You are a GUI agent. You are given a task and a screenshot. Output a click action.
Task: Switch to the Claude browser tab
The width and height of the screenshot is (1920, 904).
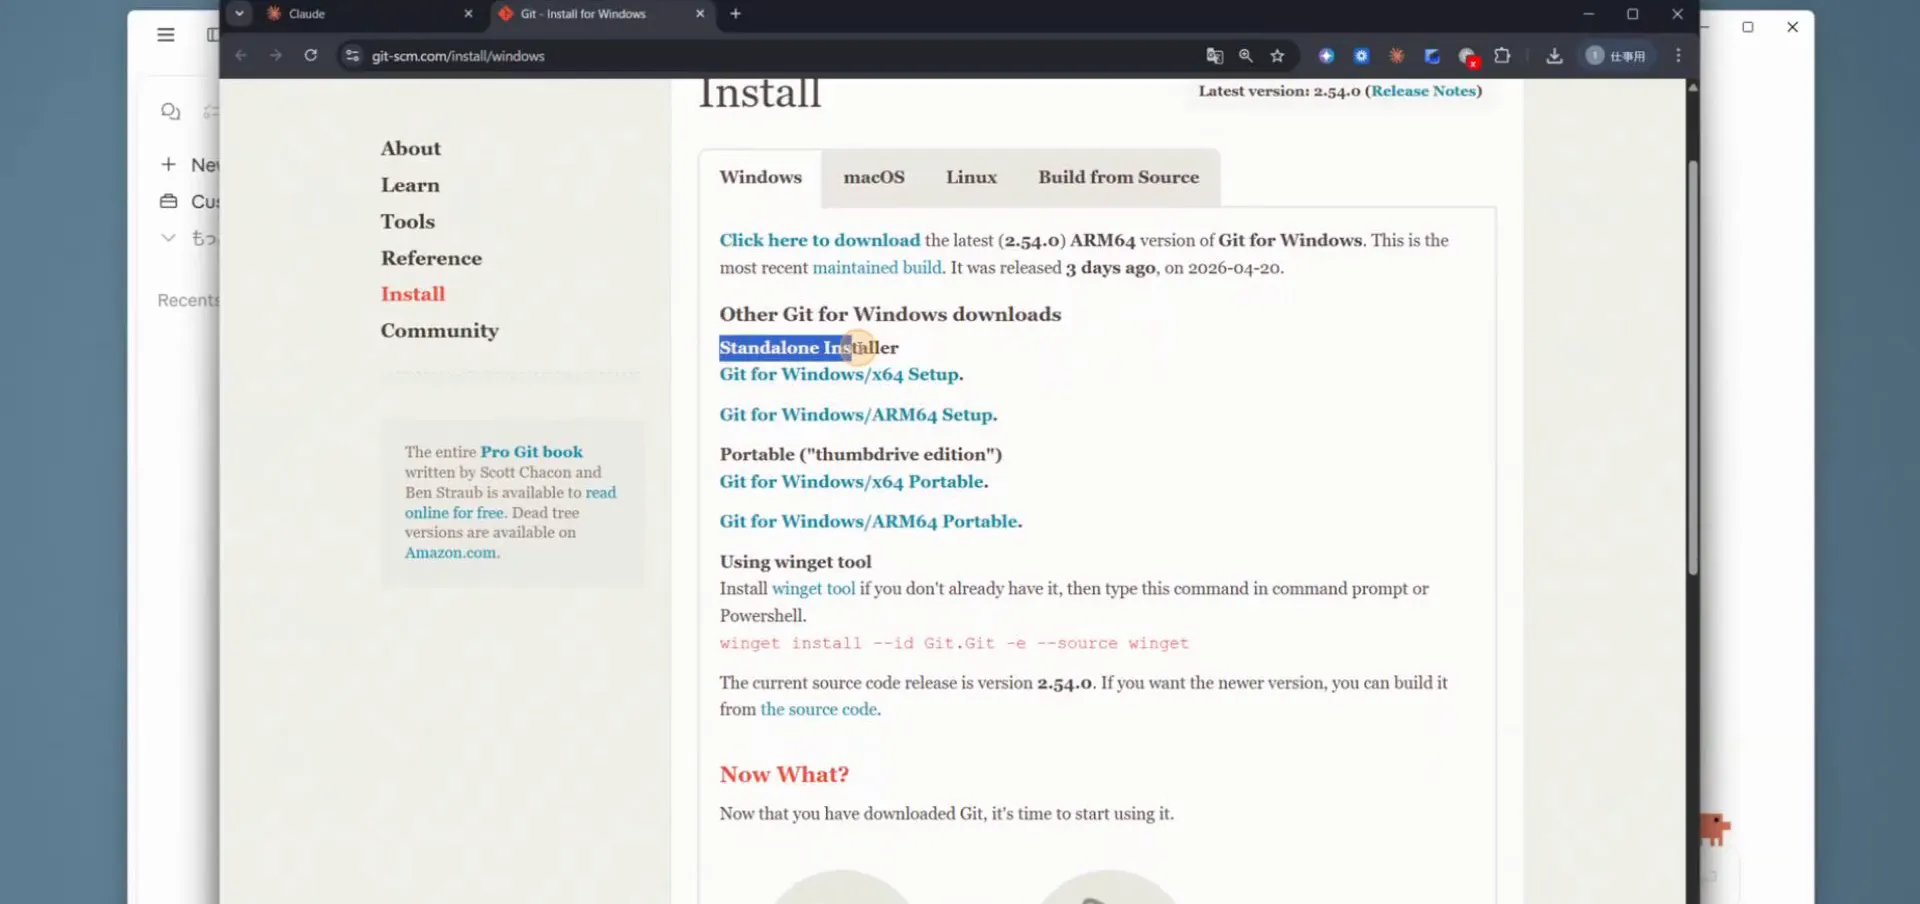click(x=368, y=14)
